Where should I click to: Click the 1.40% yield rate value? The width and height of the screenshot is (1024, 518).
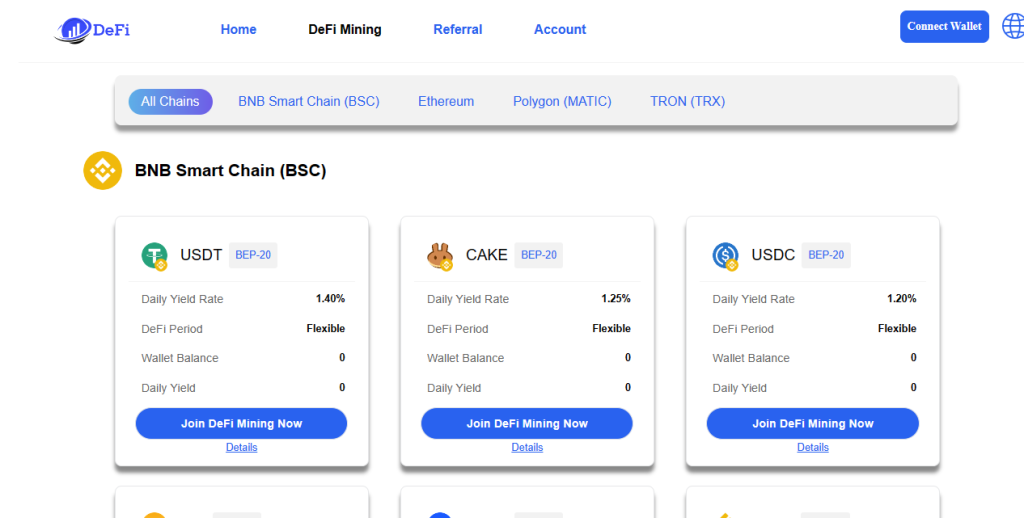tap(330, 299)
